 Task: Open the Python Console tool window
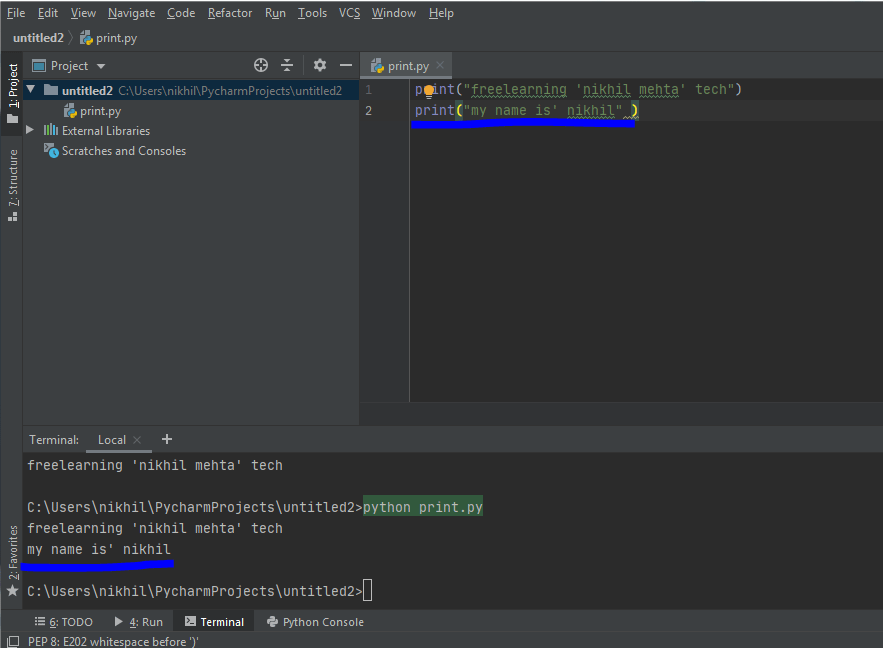[315, 622]
